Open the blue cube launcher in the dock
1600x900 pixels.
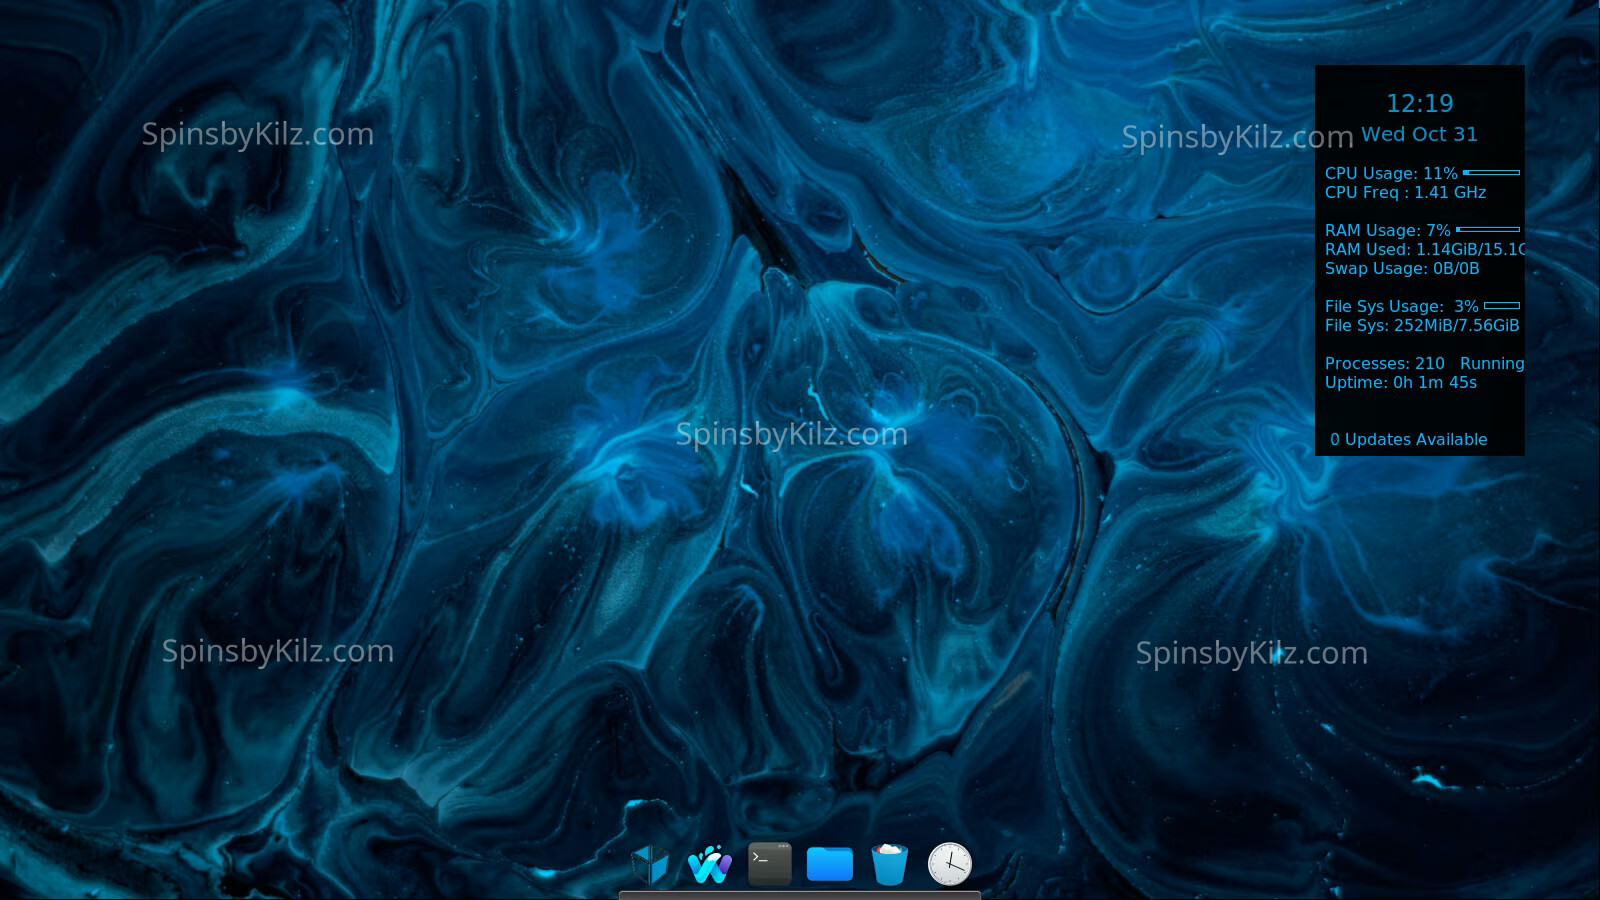pos(650,865)
